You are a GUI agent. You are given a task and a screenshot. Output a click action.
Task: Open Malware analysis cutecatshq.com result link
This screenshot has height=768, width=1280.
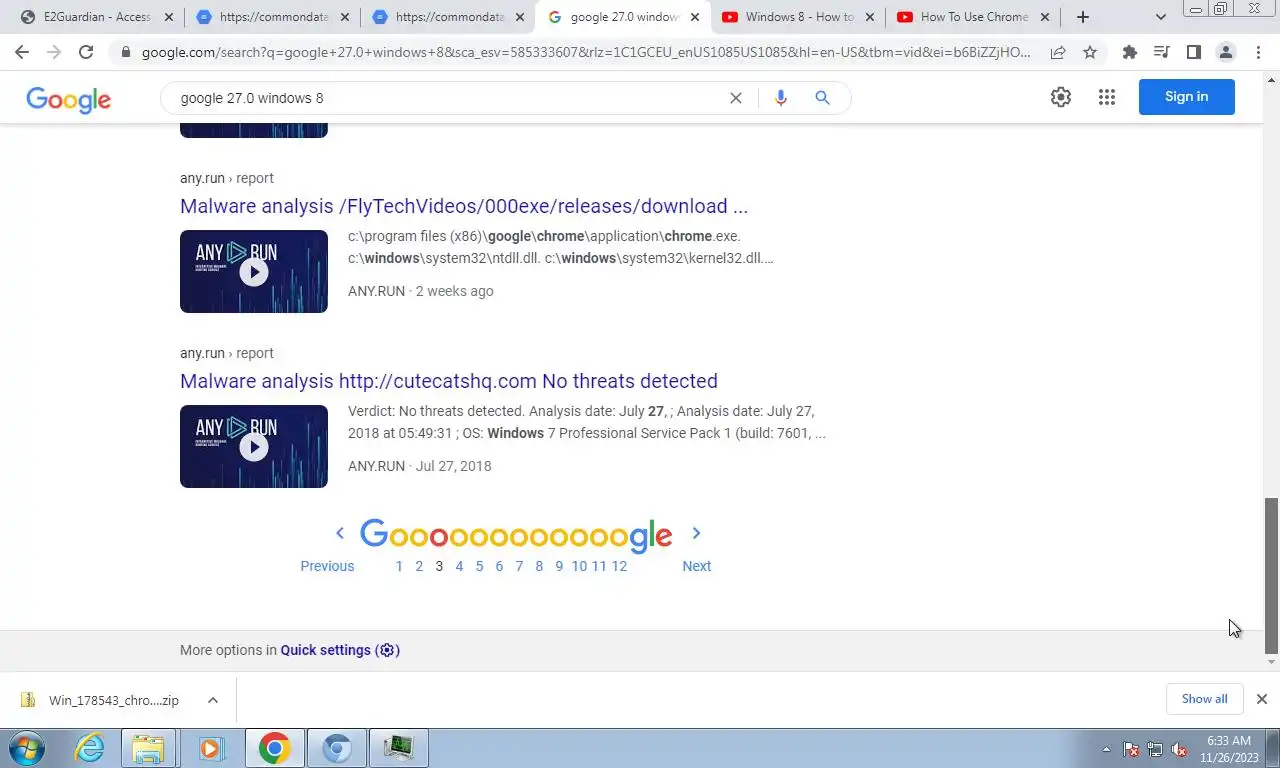[x=449, y=381]
